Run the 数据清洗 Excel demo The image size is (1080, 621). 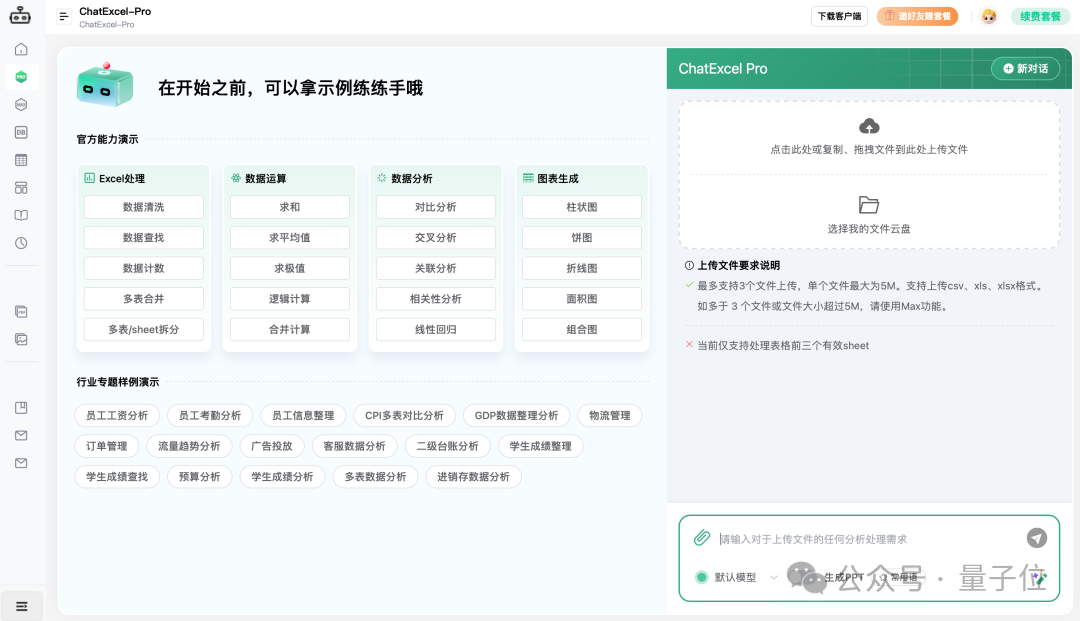tap(143, 207)
